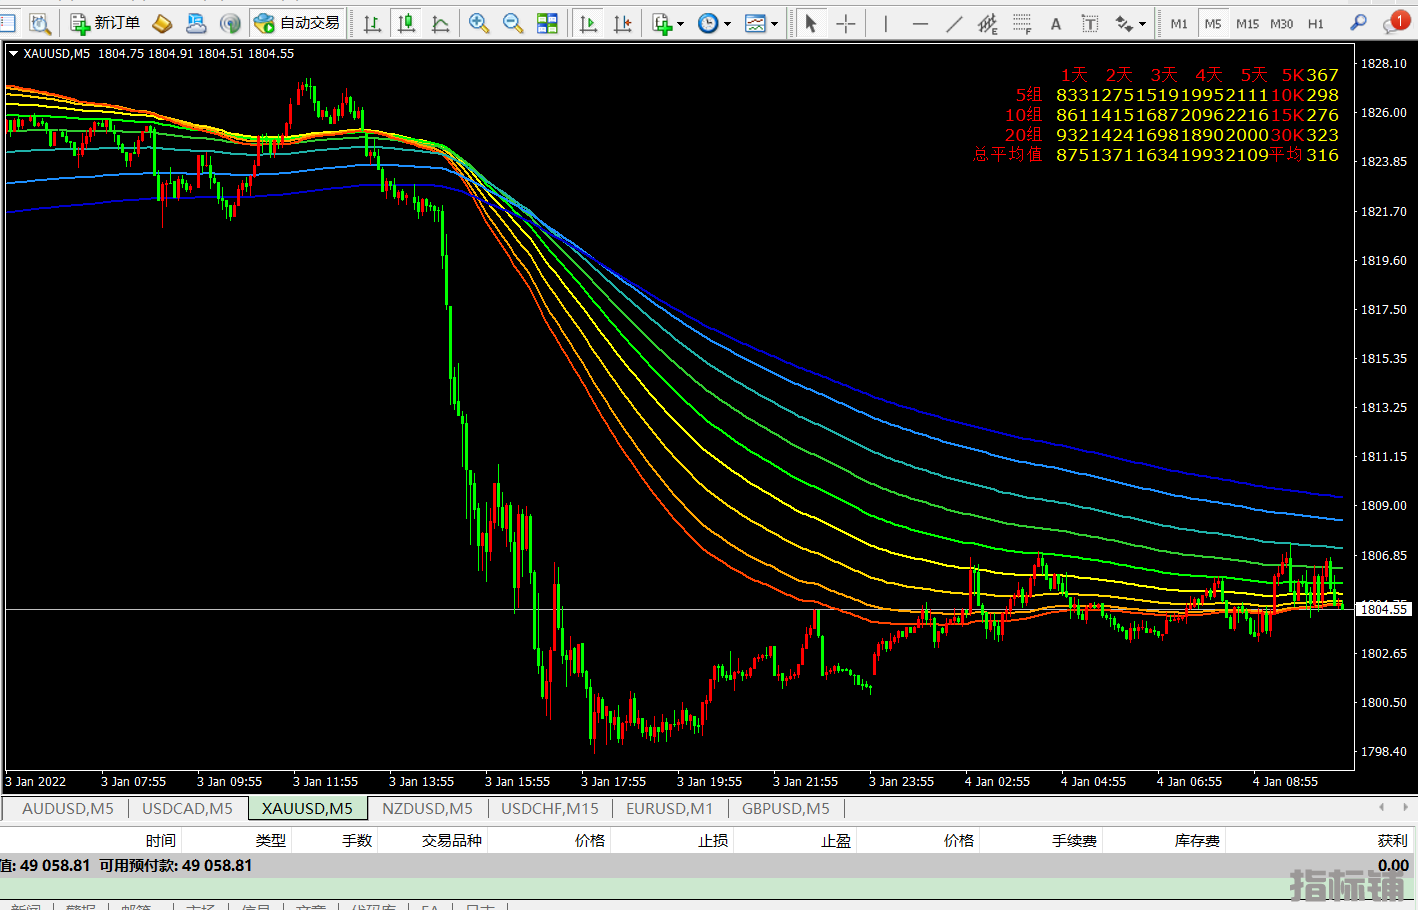Viewport: 1418px width, 910px height.
Task: Open the indicators list dropdown arrow
Action: [x=681, y=24]
